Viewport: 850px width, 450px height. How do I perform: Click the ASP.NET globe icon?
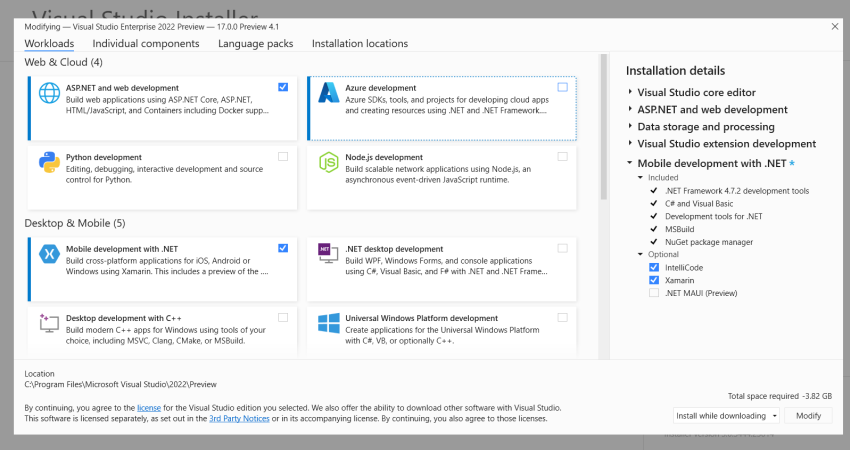pyautogui.click(x=49, y=93)
